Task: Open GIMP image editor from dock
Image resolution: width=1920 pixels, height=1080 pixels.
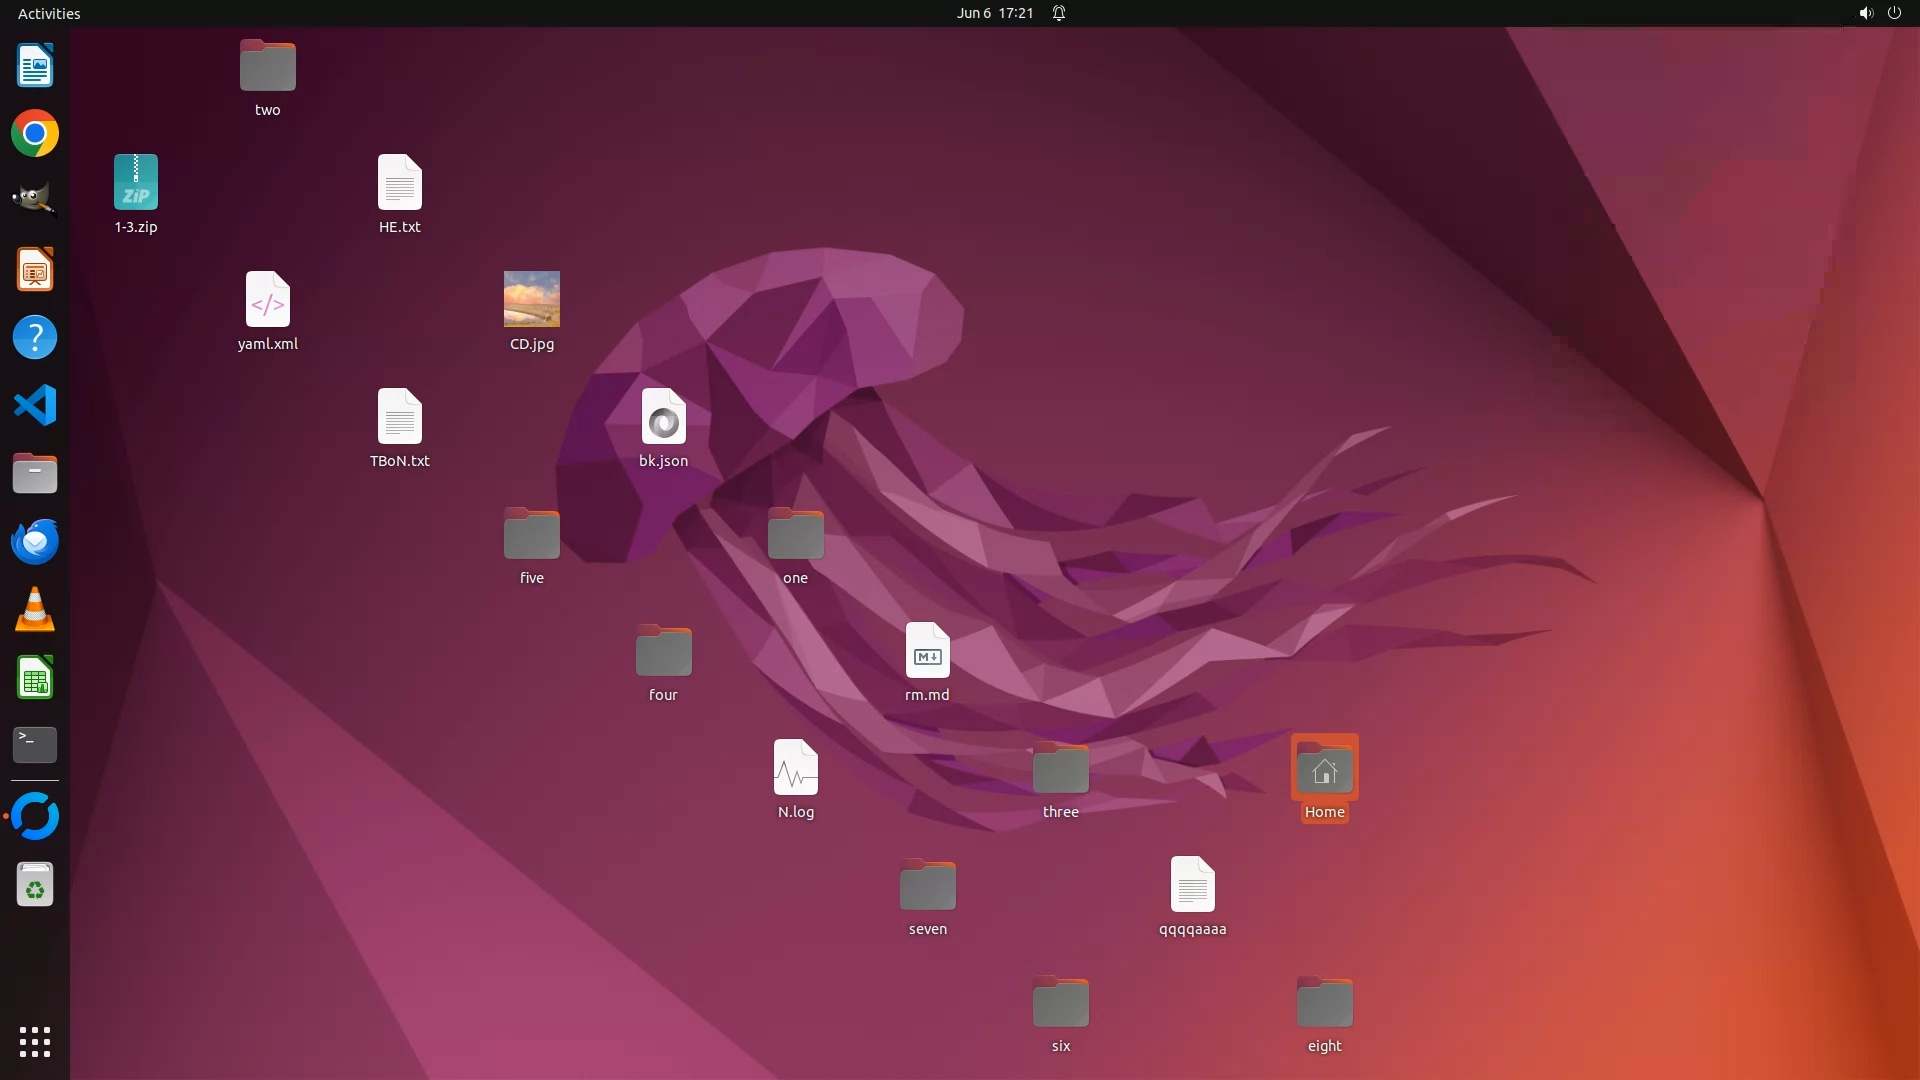Action: 35,200
